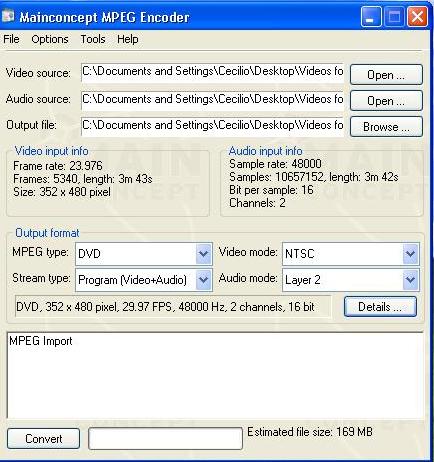Open the Options menu
This screenshot has width=434, height=462.
50,39
